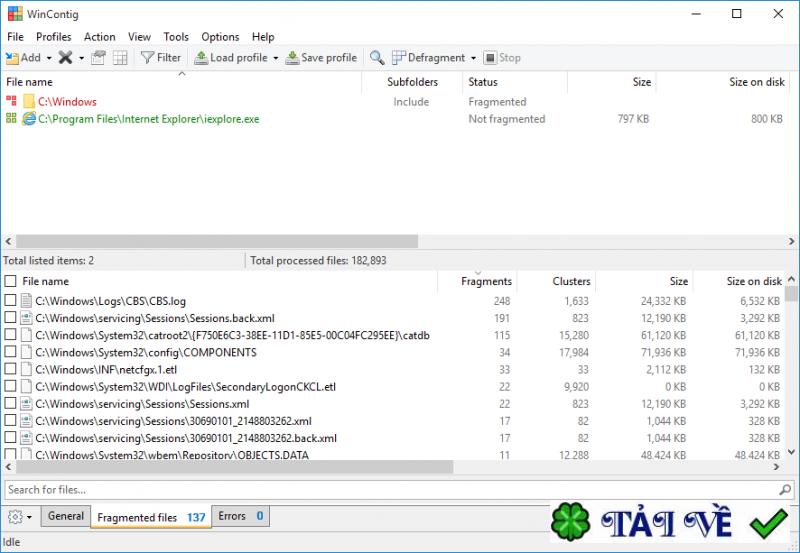The width and height of the screenshot is (800, 553).
Task: Sort by Status column header
Action: (514, 82)
